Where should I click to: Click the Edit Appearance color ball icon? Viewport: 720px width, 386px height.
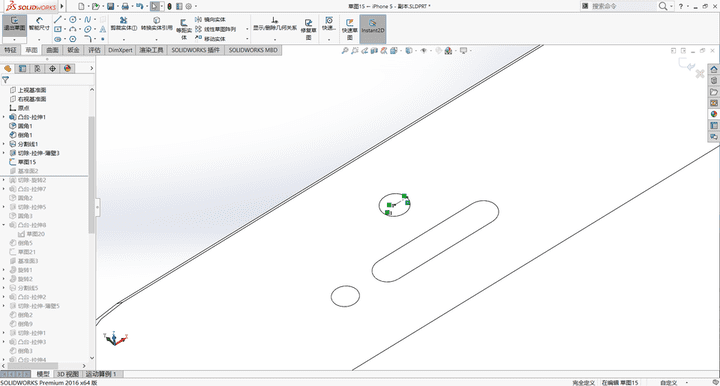(x=448, y=50)
